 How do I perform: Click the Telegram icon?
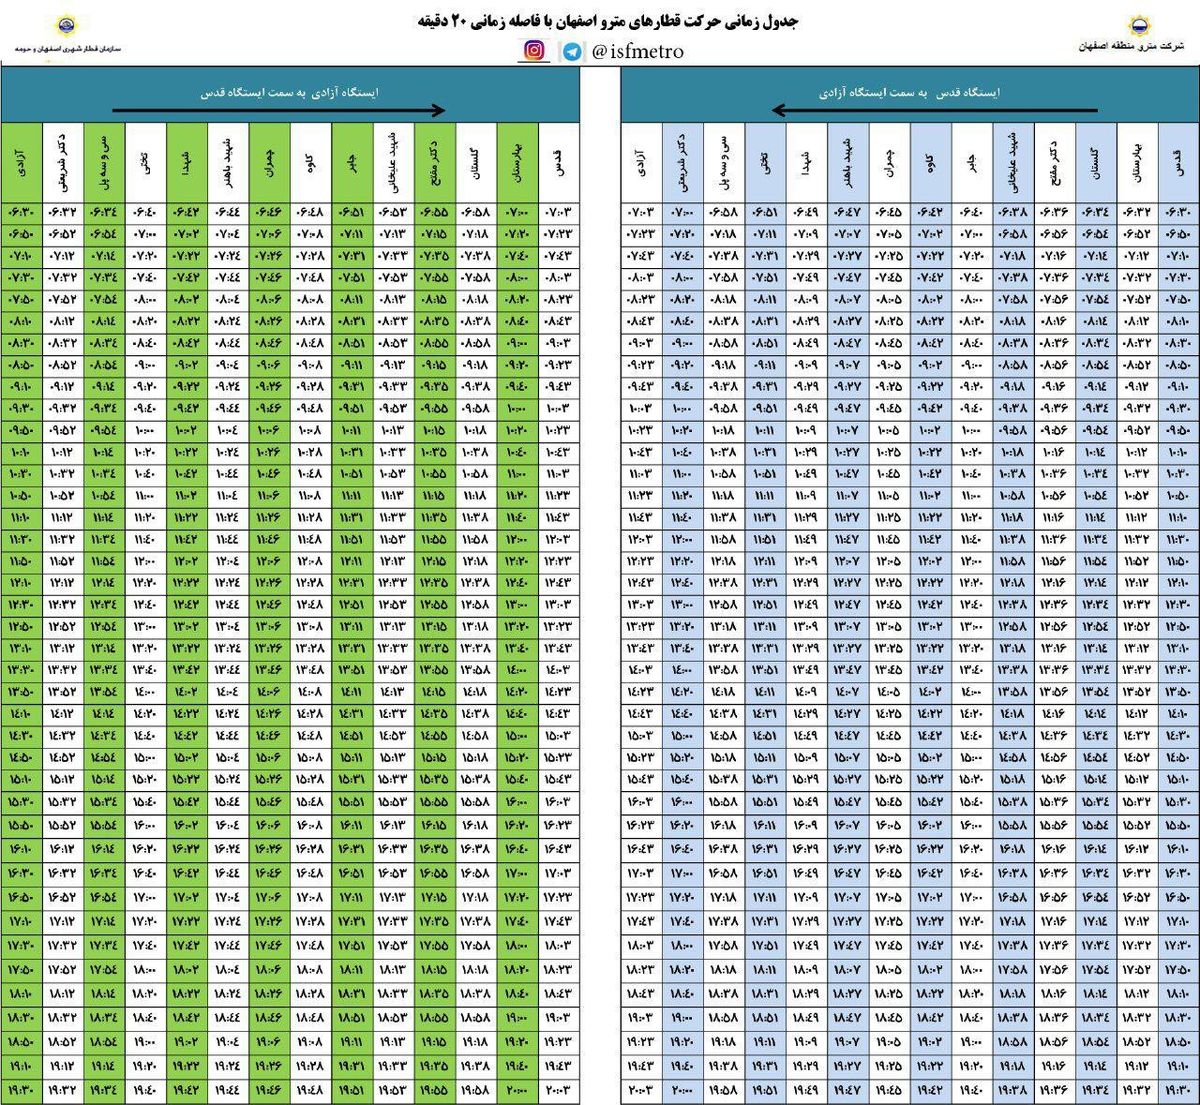click(x=571, y=51)
